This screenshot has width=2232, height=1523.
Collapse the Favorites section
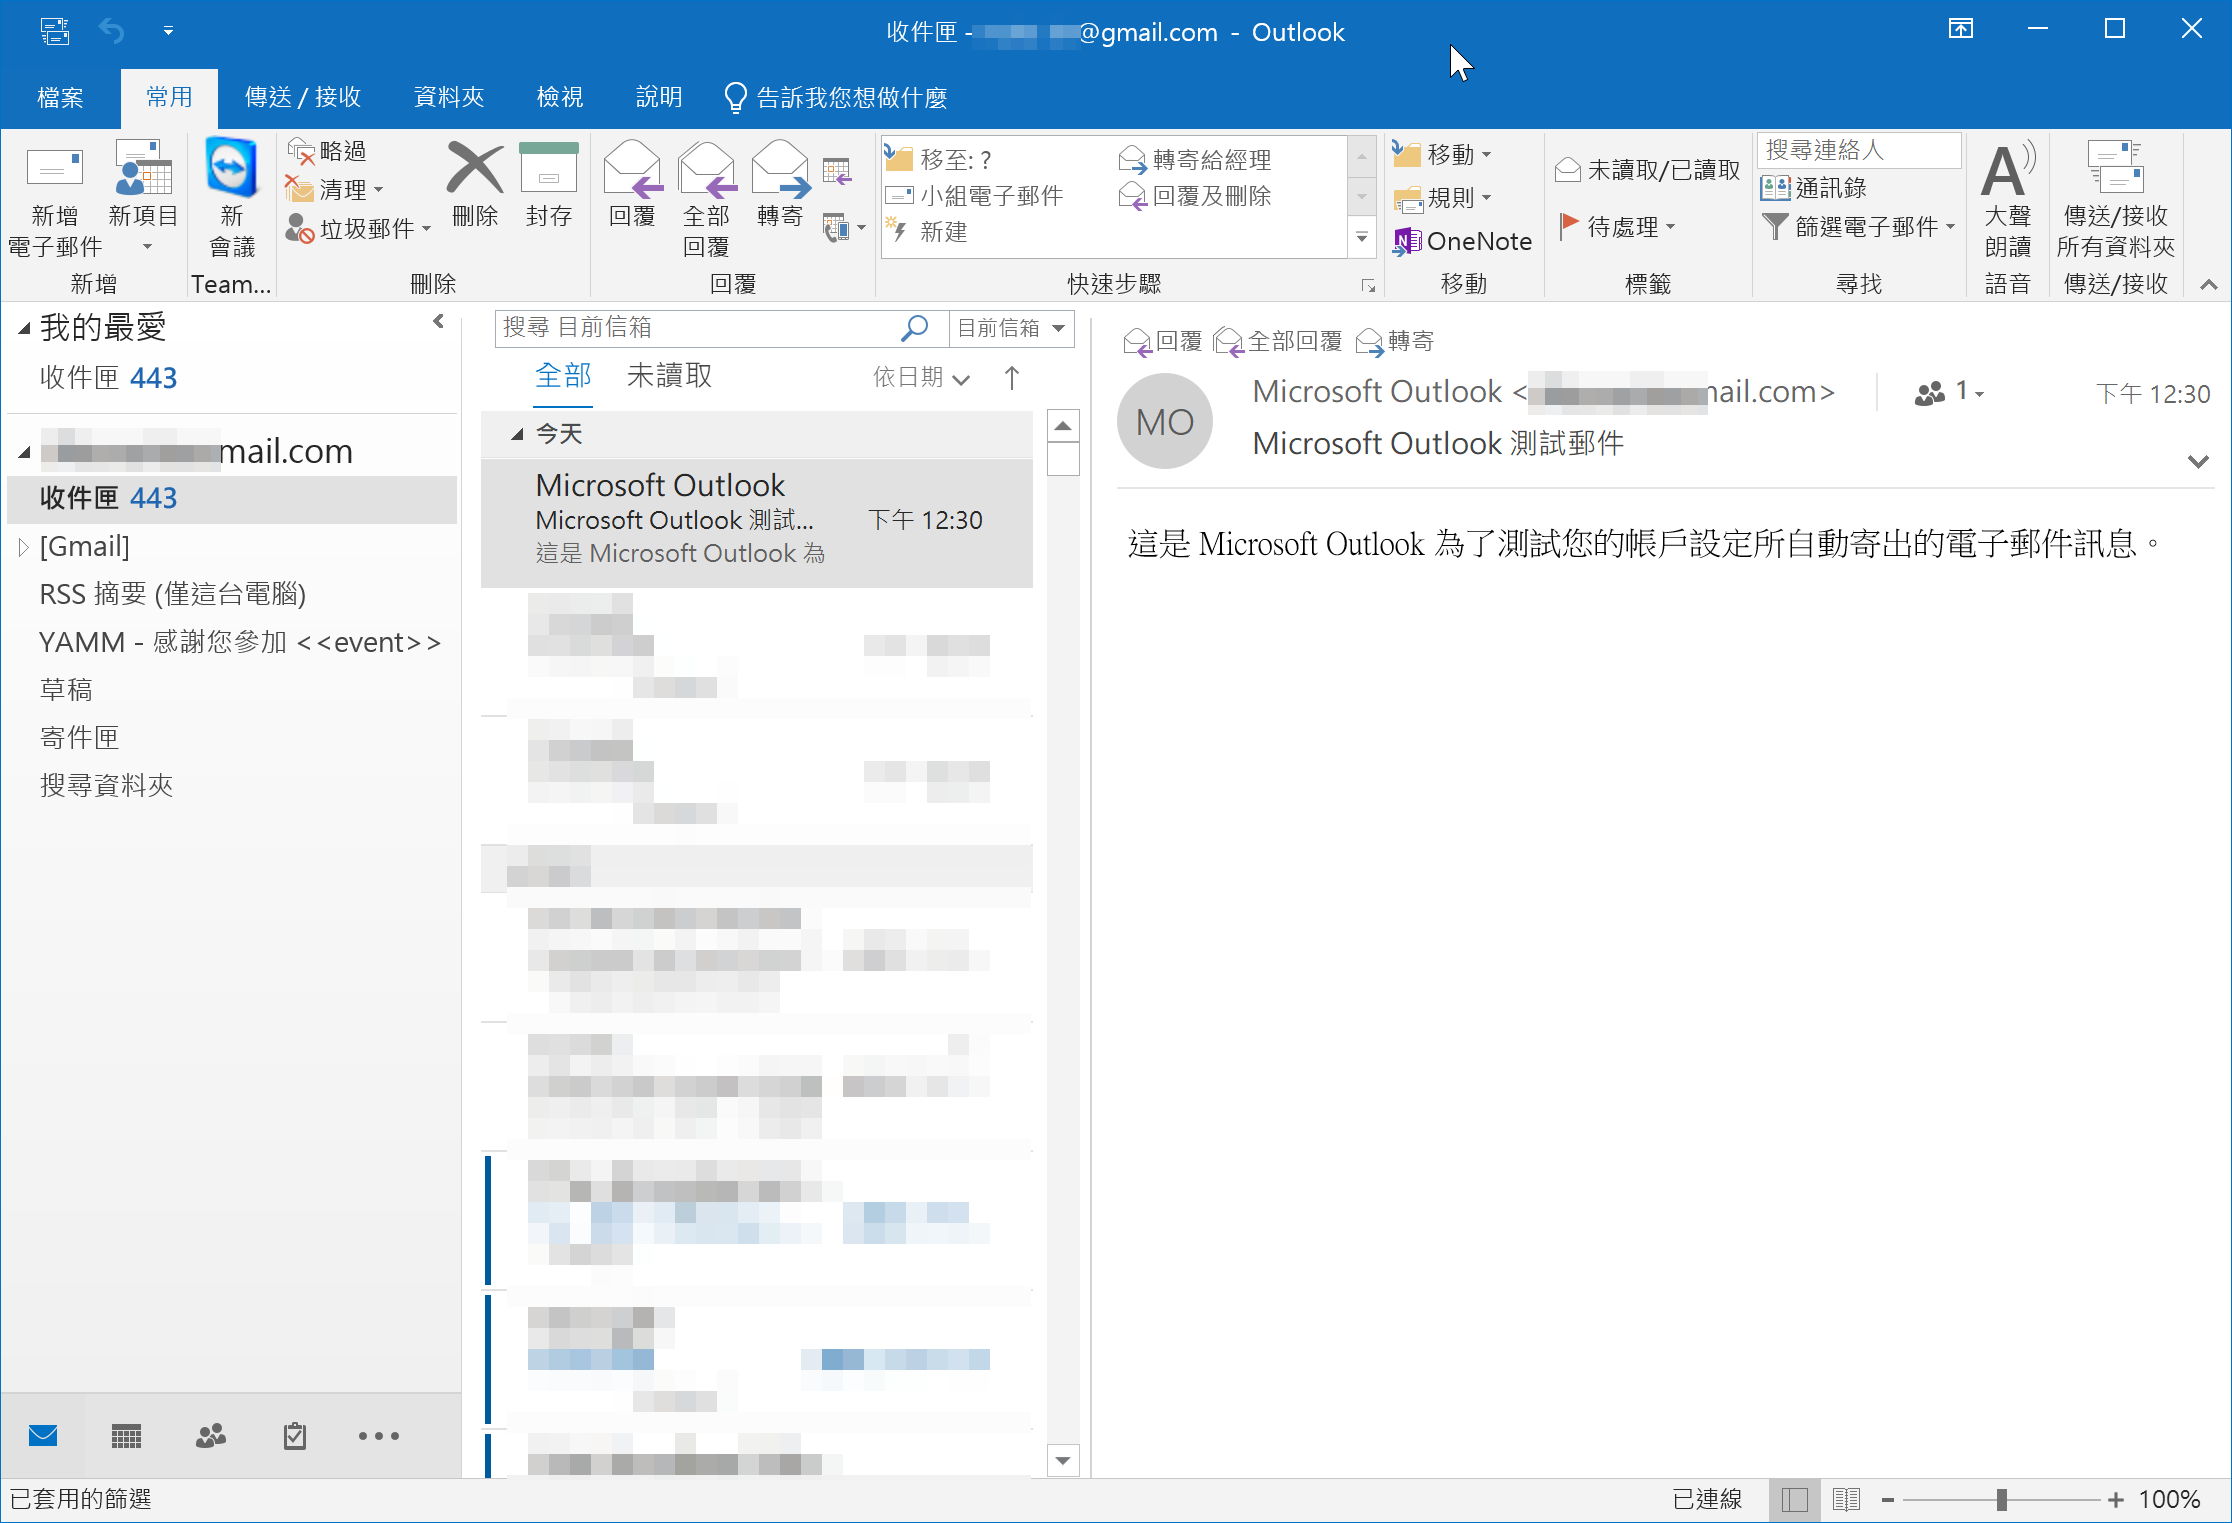point(24,328)
